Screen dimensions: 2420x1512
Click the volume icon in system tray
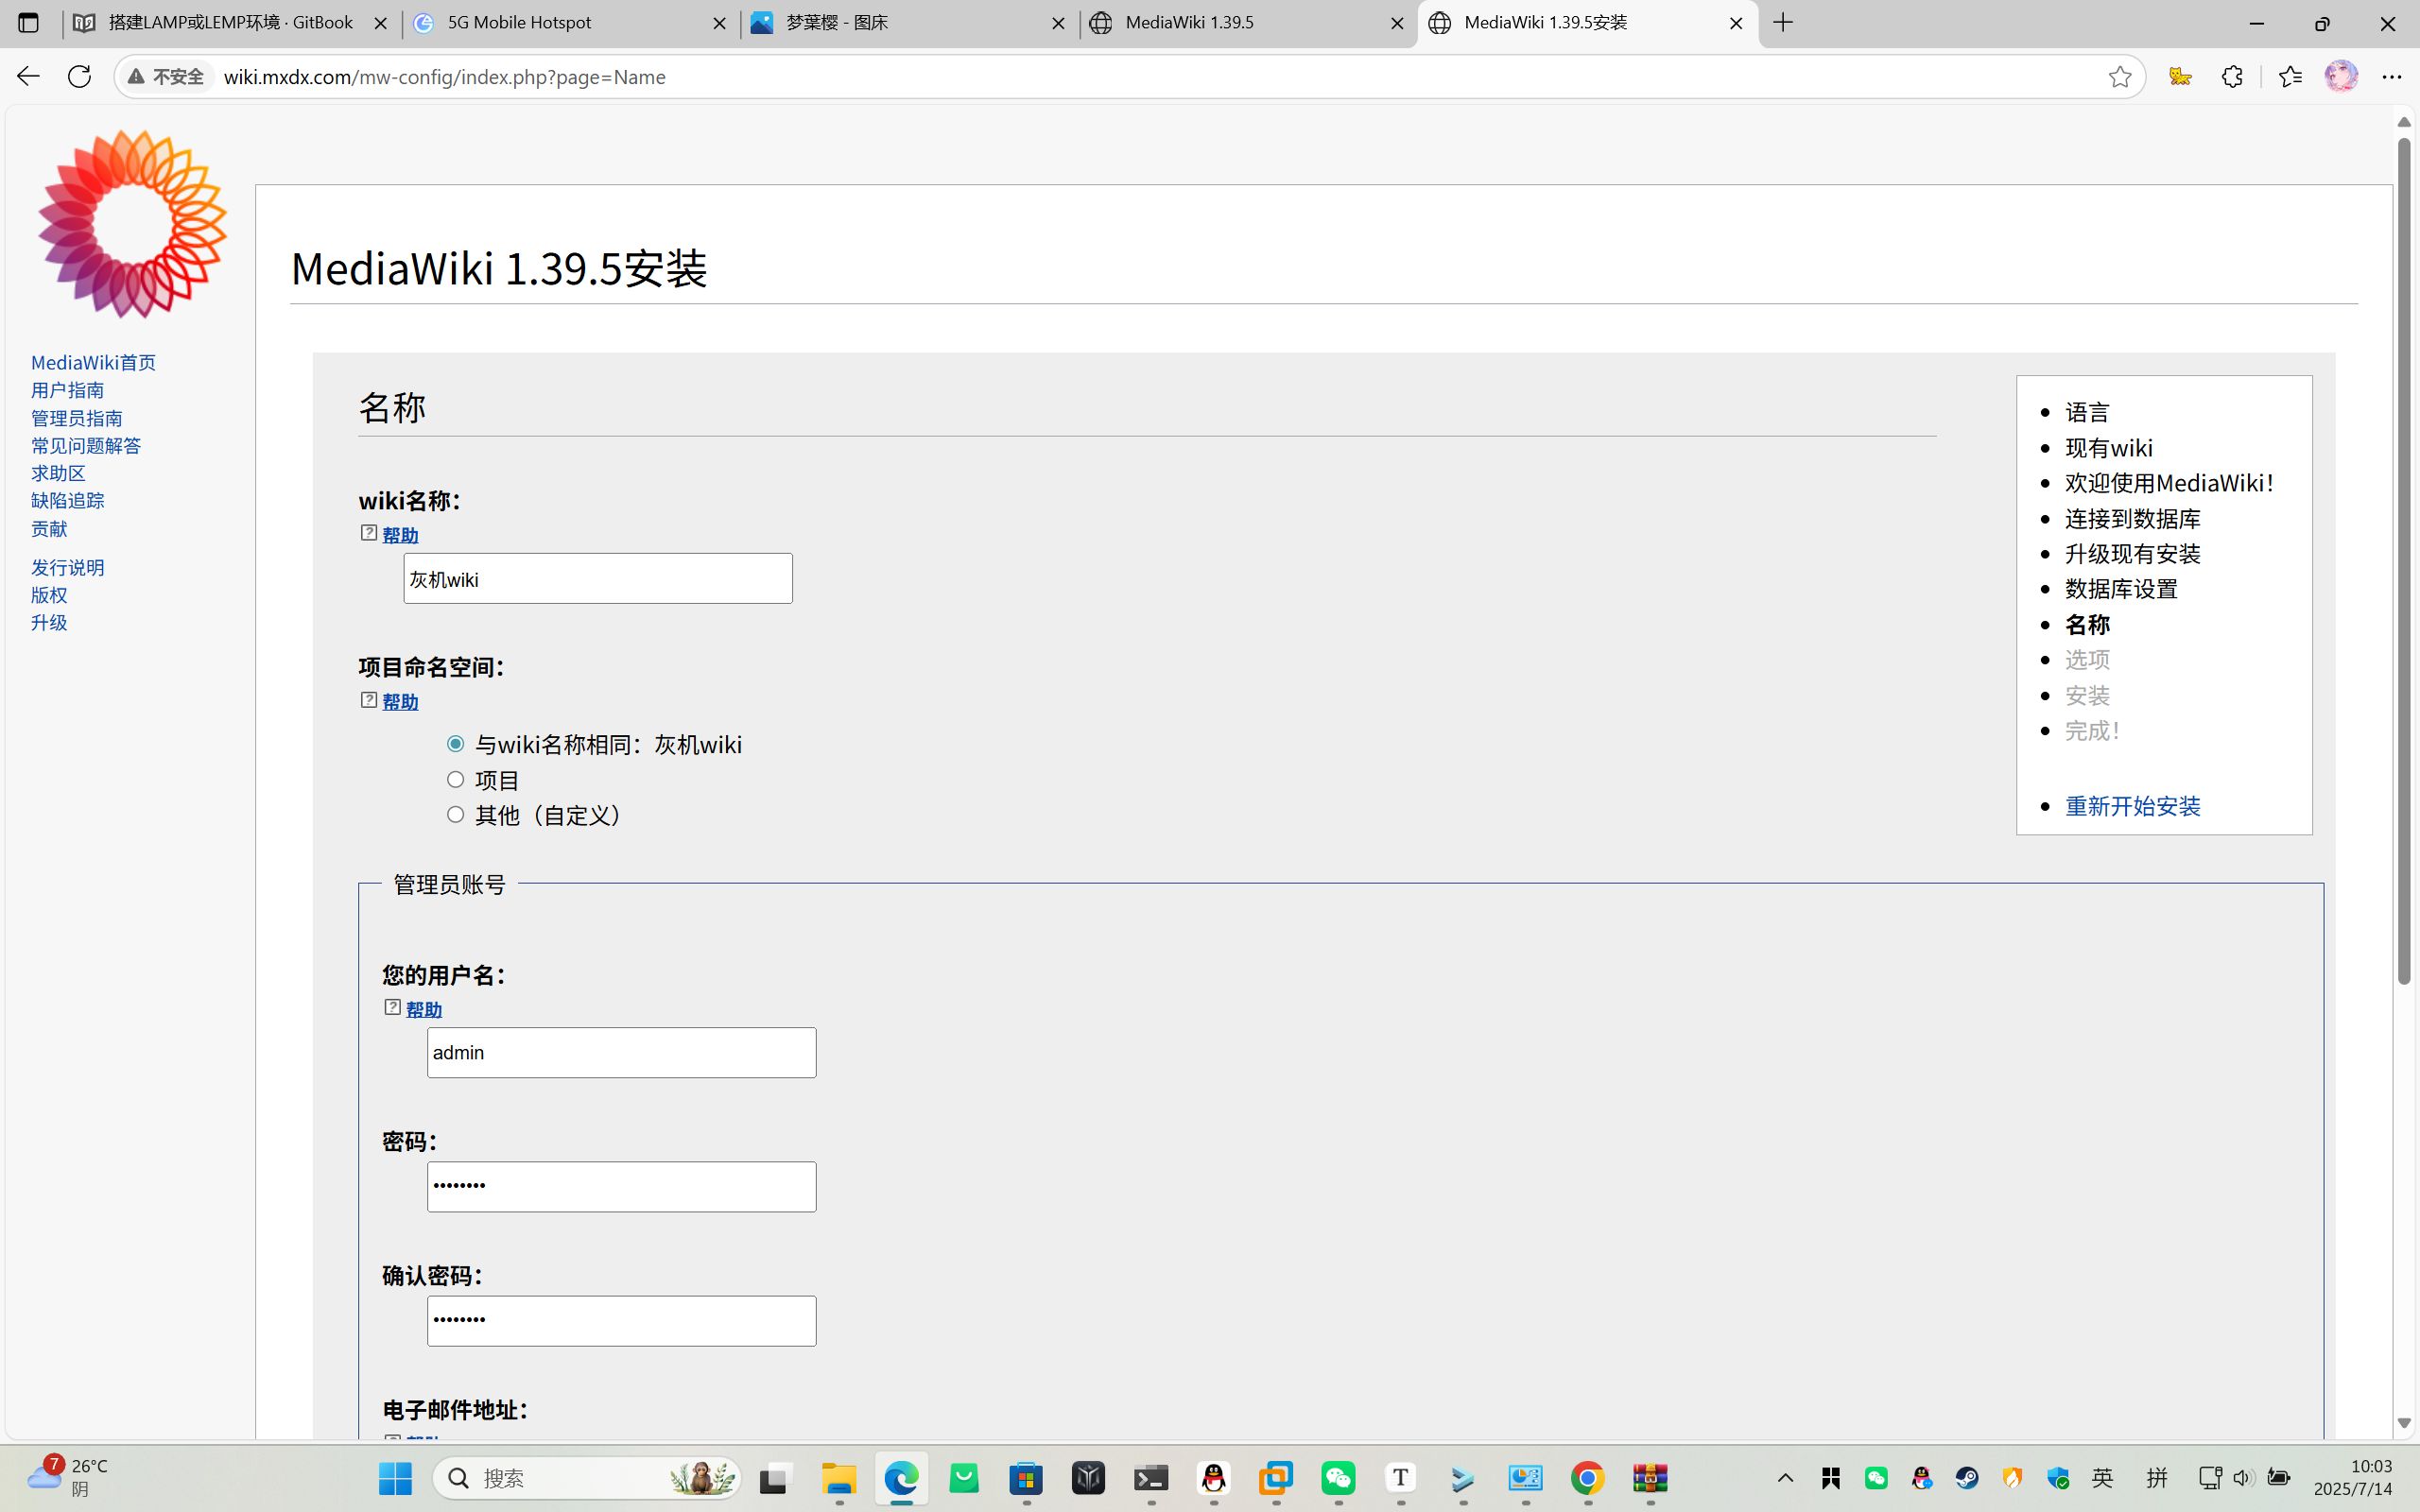click(x=2242, y=1478)
